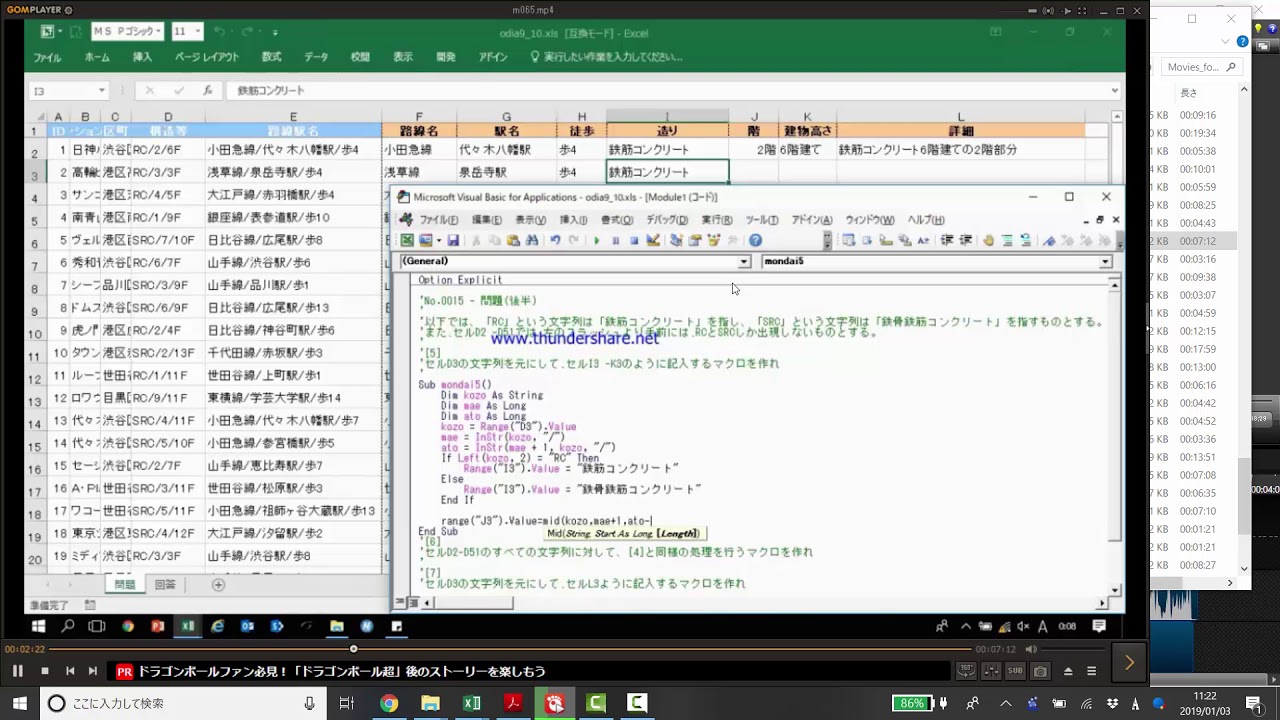Click the Excel icon in Windows taskbar
Screen dimensions: 1280x720
[472, 703]
